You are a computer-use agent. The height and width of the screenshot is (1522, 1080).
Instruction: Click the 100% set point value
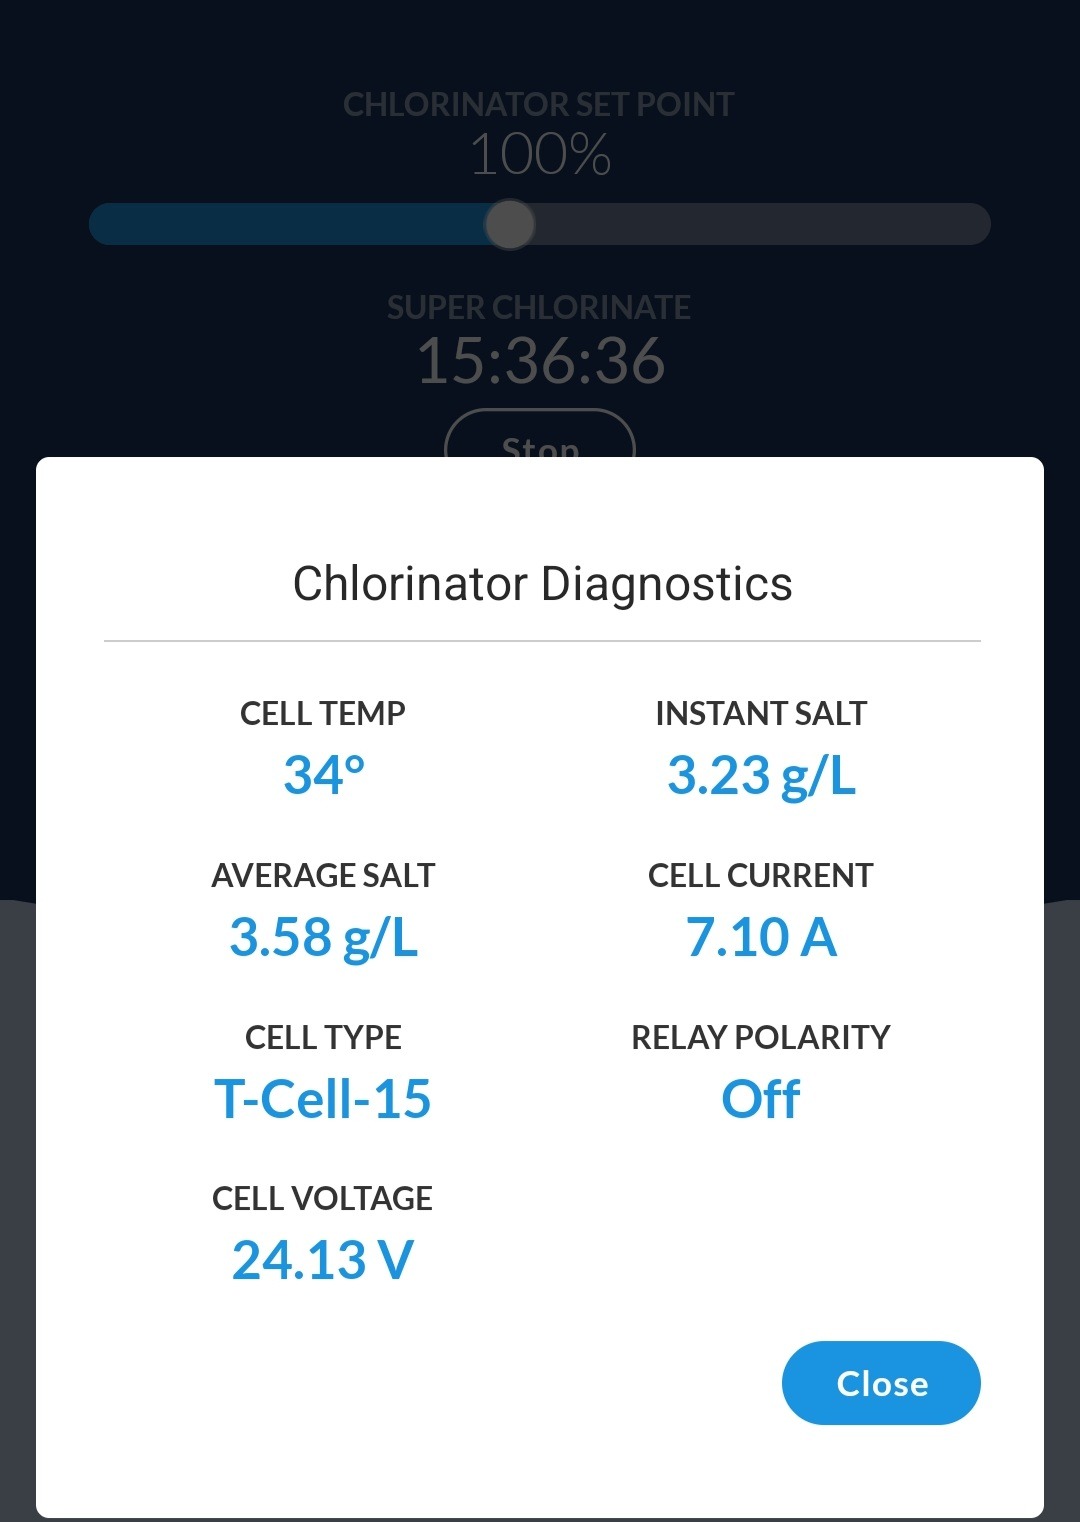(x=540, y=155)
